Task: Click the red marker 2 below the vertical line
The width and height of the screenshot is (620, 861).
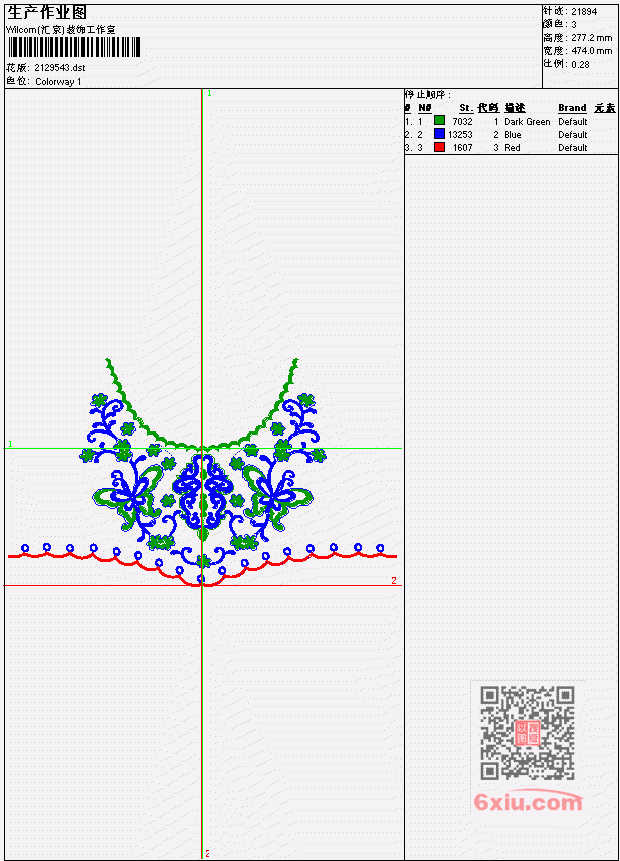Action: pyautogui.click(x=208, y=854)
